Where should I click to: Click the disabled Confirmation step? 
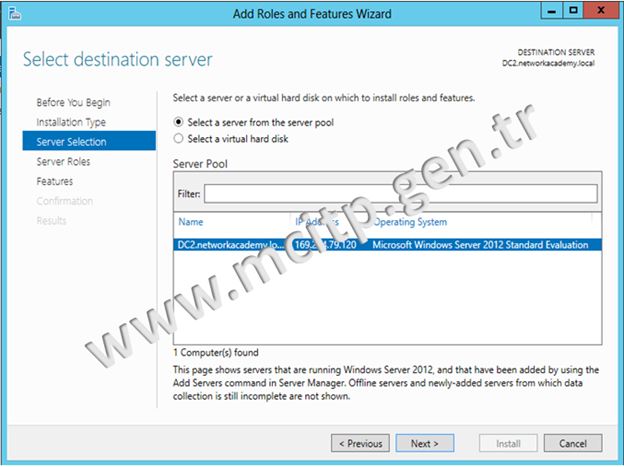point(64,201)
